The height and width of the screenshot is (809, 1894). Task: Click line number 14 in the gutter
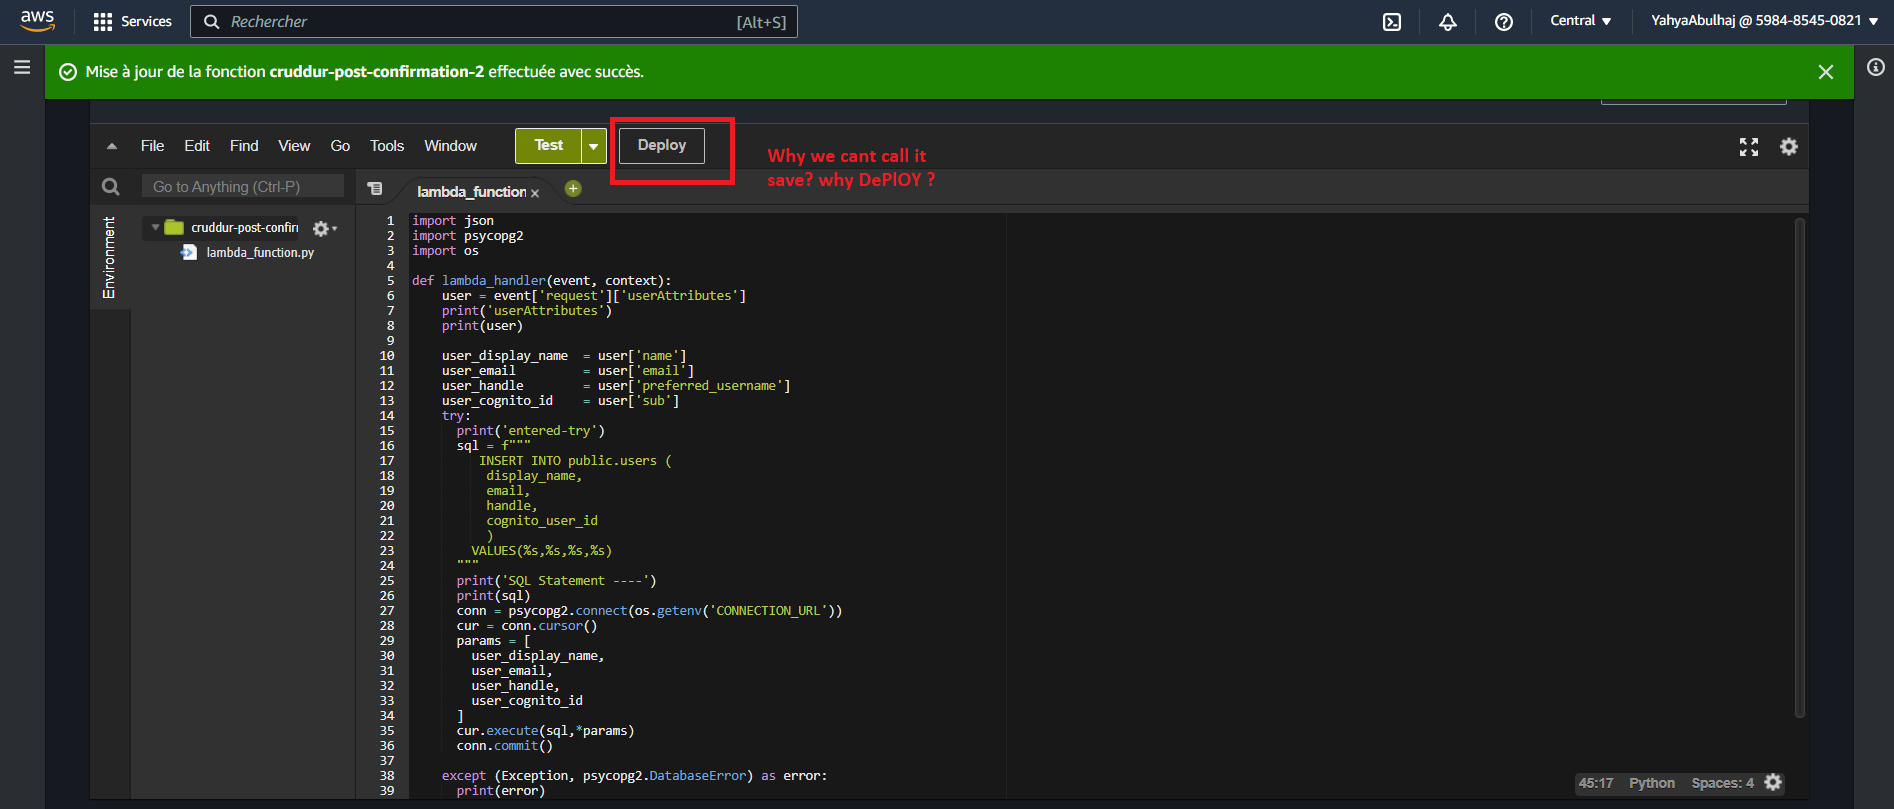(x=387, y=416)
